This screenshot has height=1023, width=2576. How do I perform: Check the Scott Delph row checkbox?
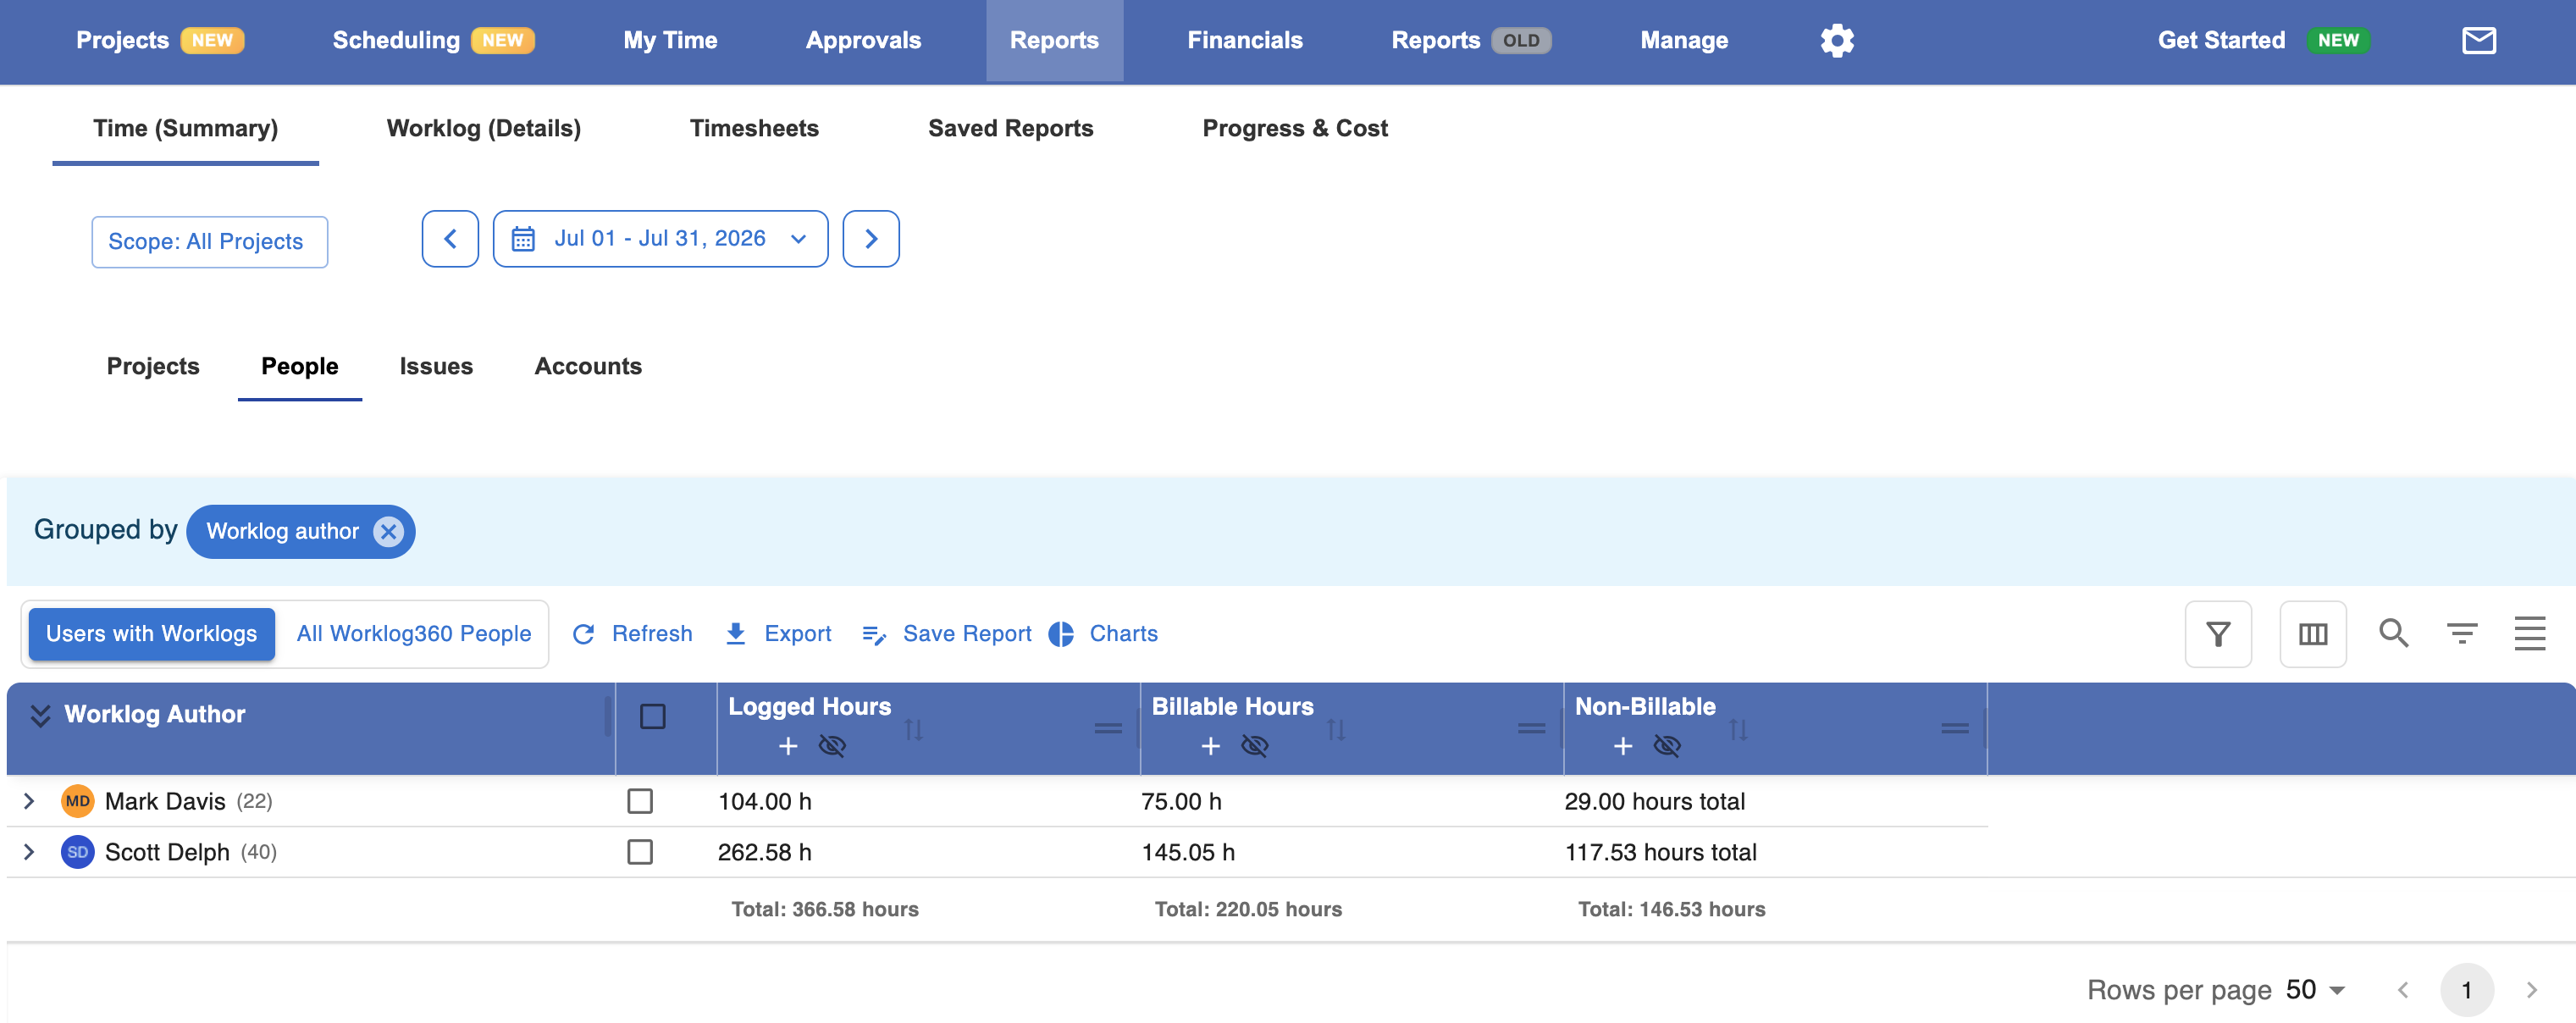click(640, 852)
